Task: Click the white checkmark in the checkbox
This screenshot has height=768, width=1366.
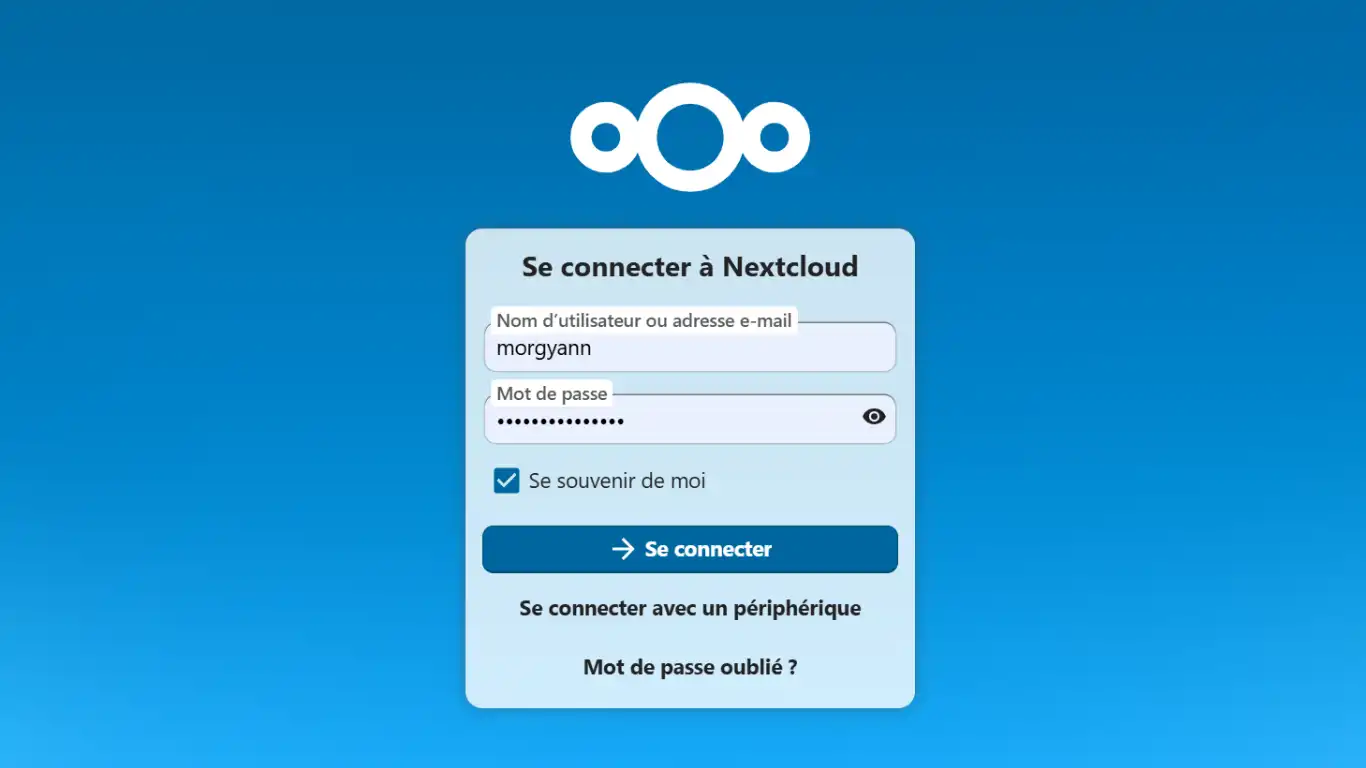Action: click(506, 481)
